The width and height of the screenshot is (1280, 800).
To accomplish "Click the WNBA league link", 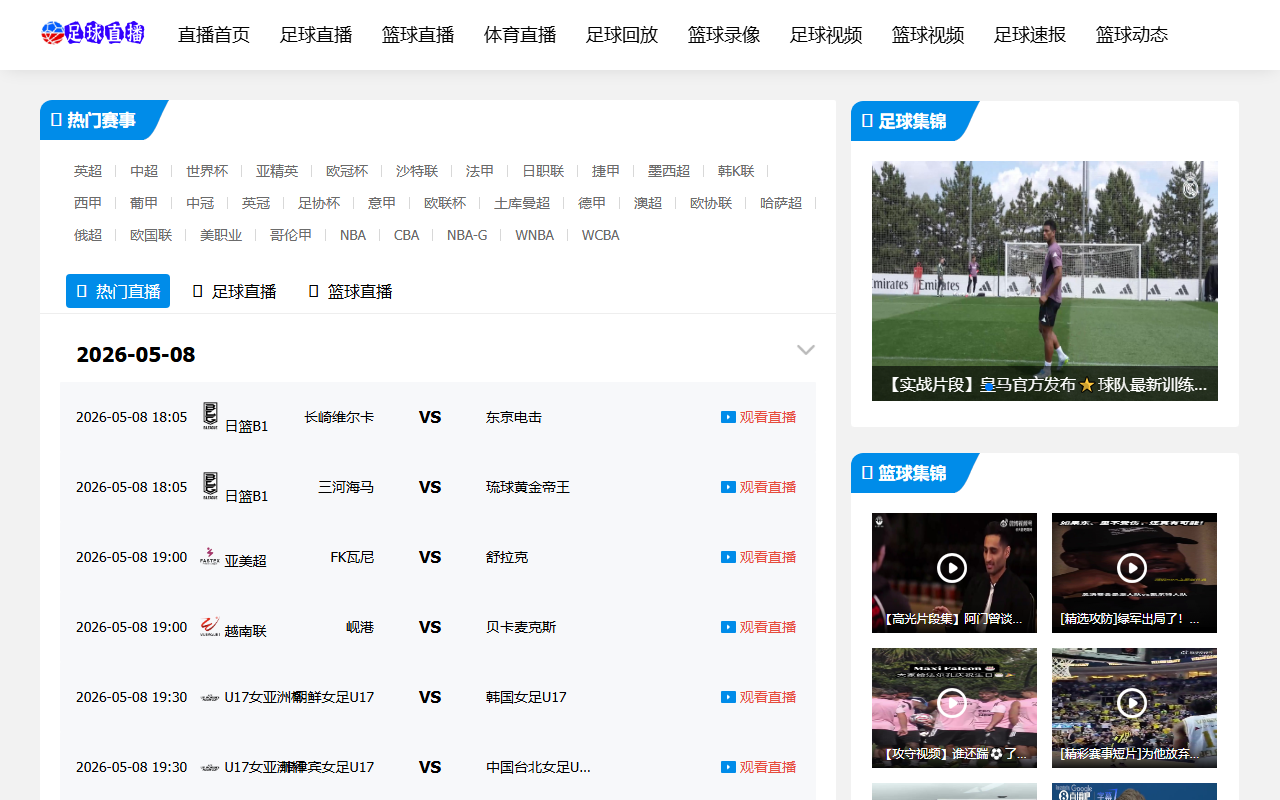I will [535, 235].
